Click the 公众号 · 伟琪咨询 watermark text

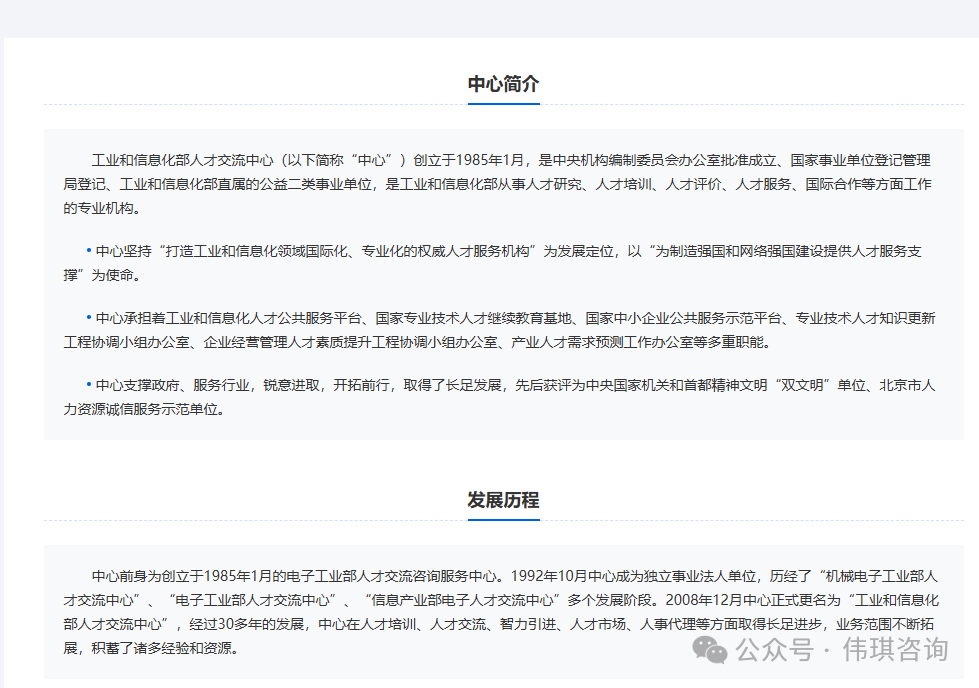coord(842,649)
